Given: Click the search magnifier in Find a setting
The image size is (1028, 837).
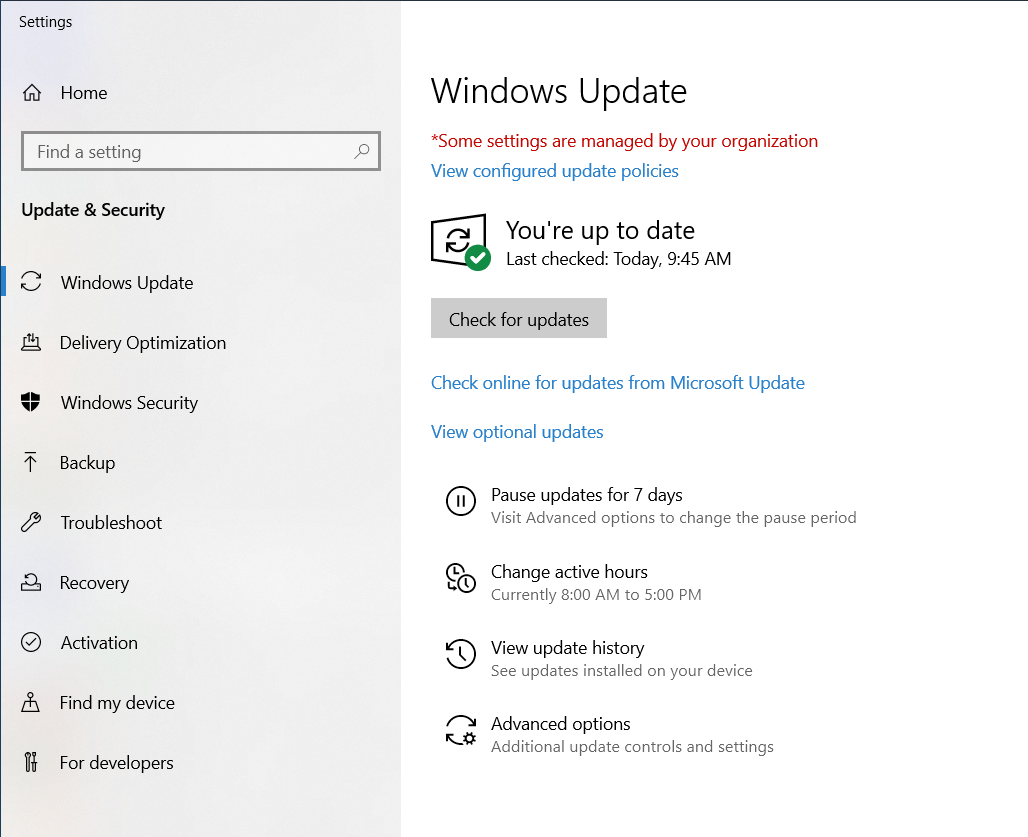Looking at the screenshot, I should point(362,151).
